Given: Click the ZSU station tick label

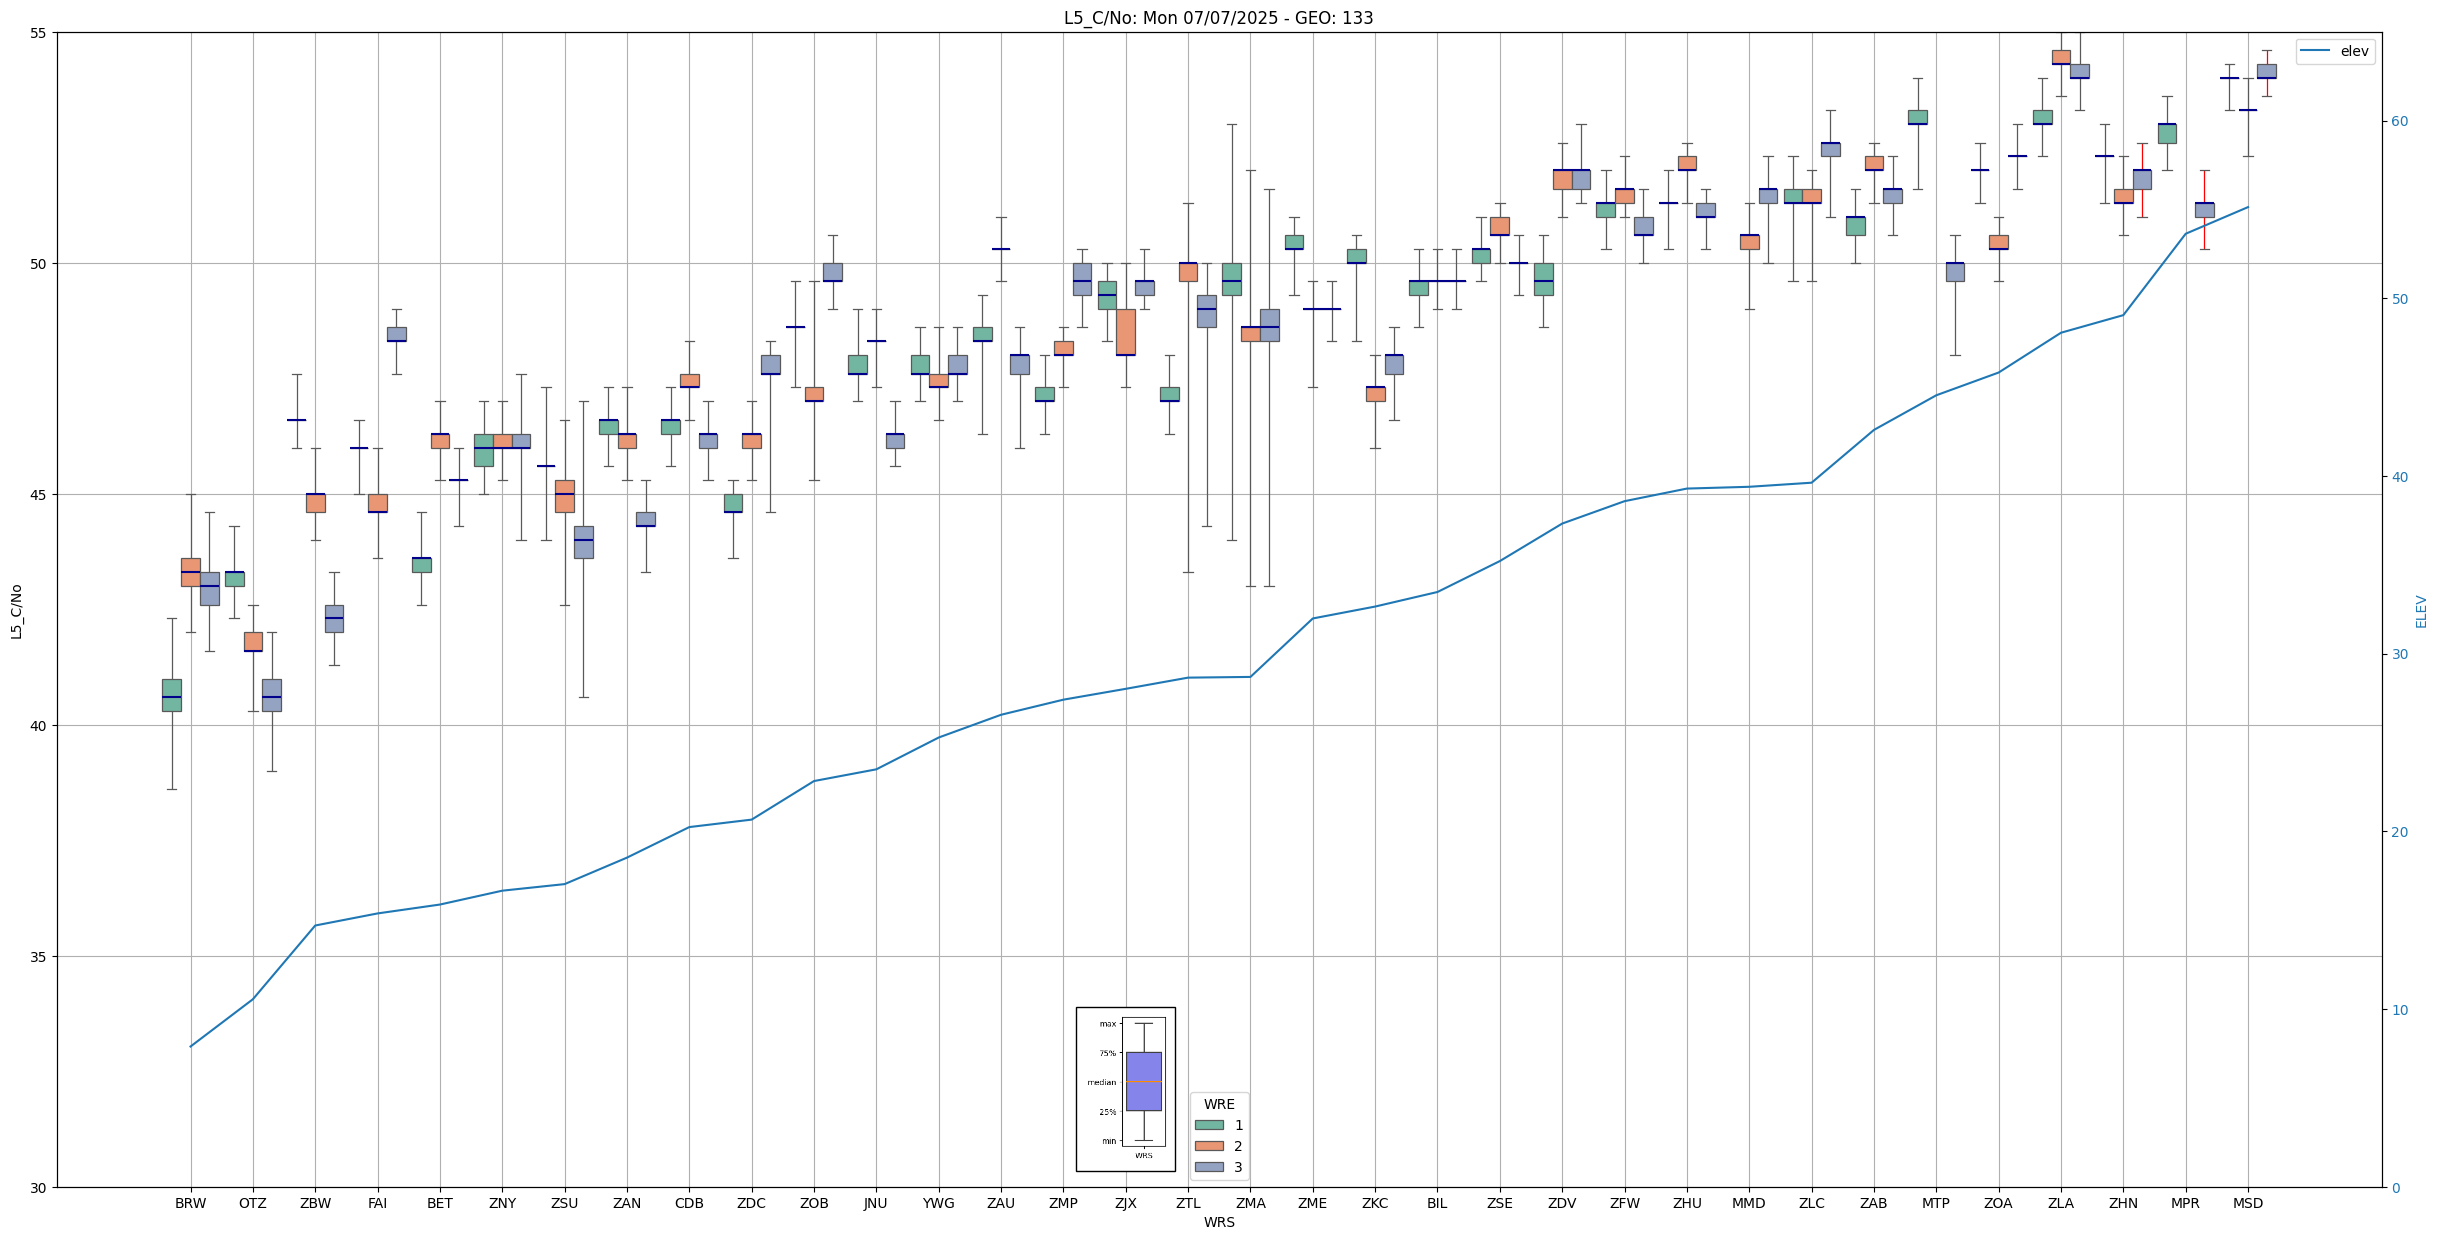Looking at the screenshot, I should pyautogui.click(x=564, y=1203).
